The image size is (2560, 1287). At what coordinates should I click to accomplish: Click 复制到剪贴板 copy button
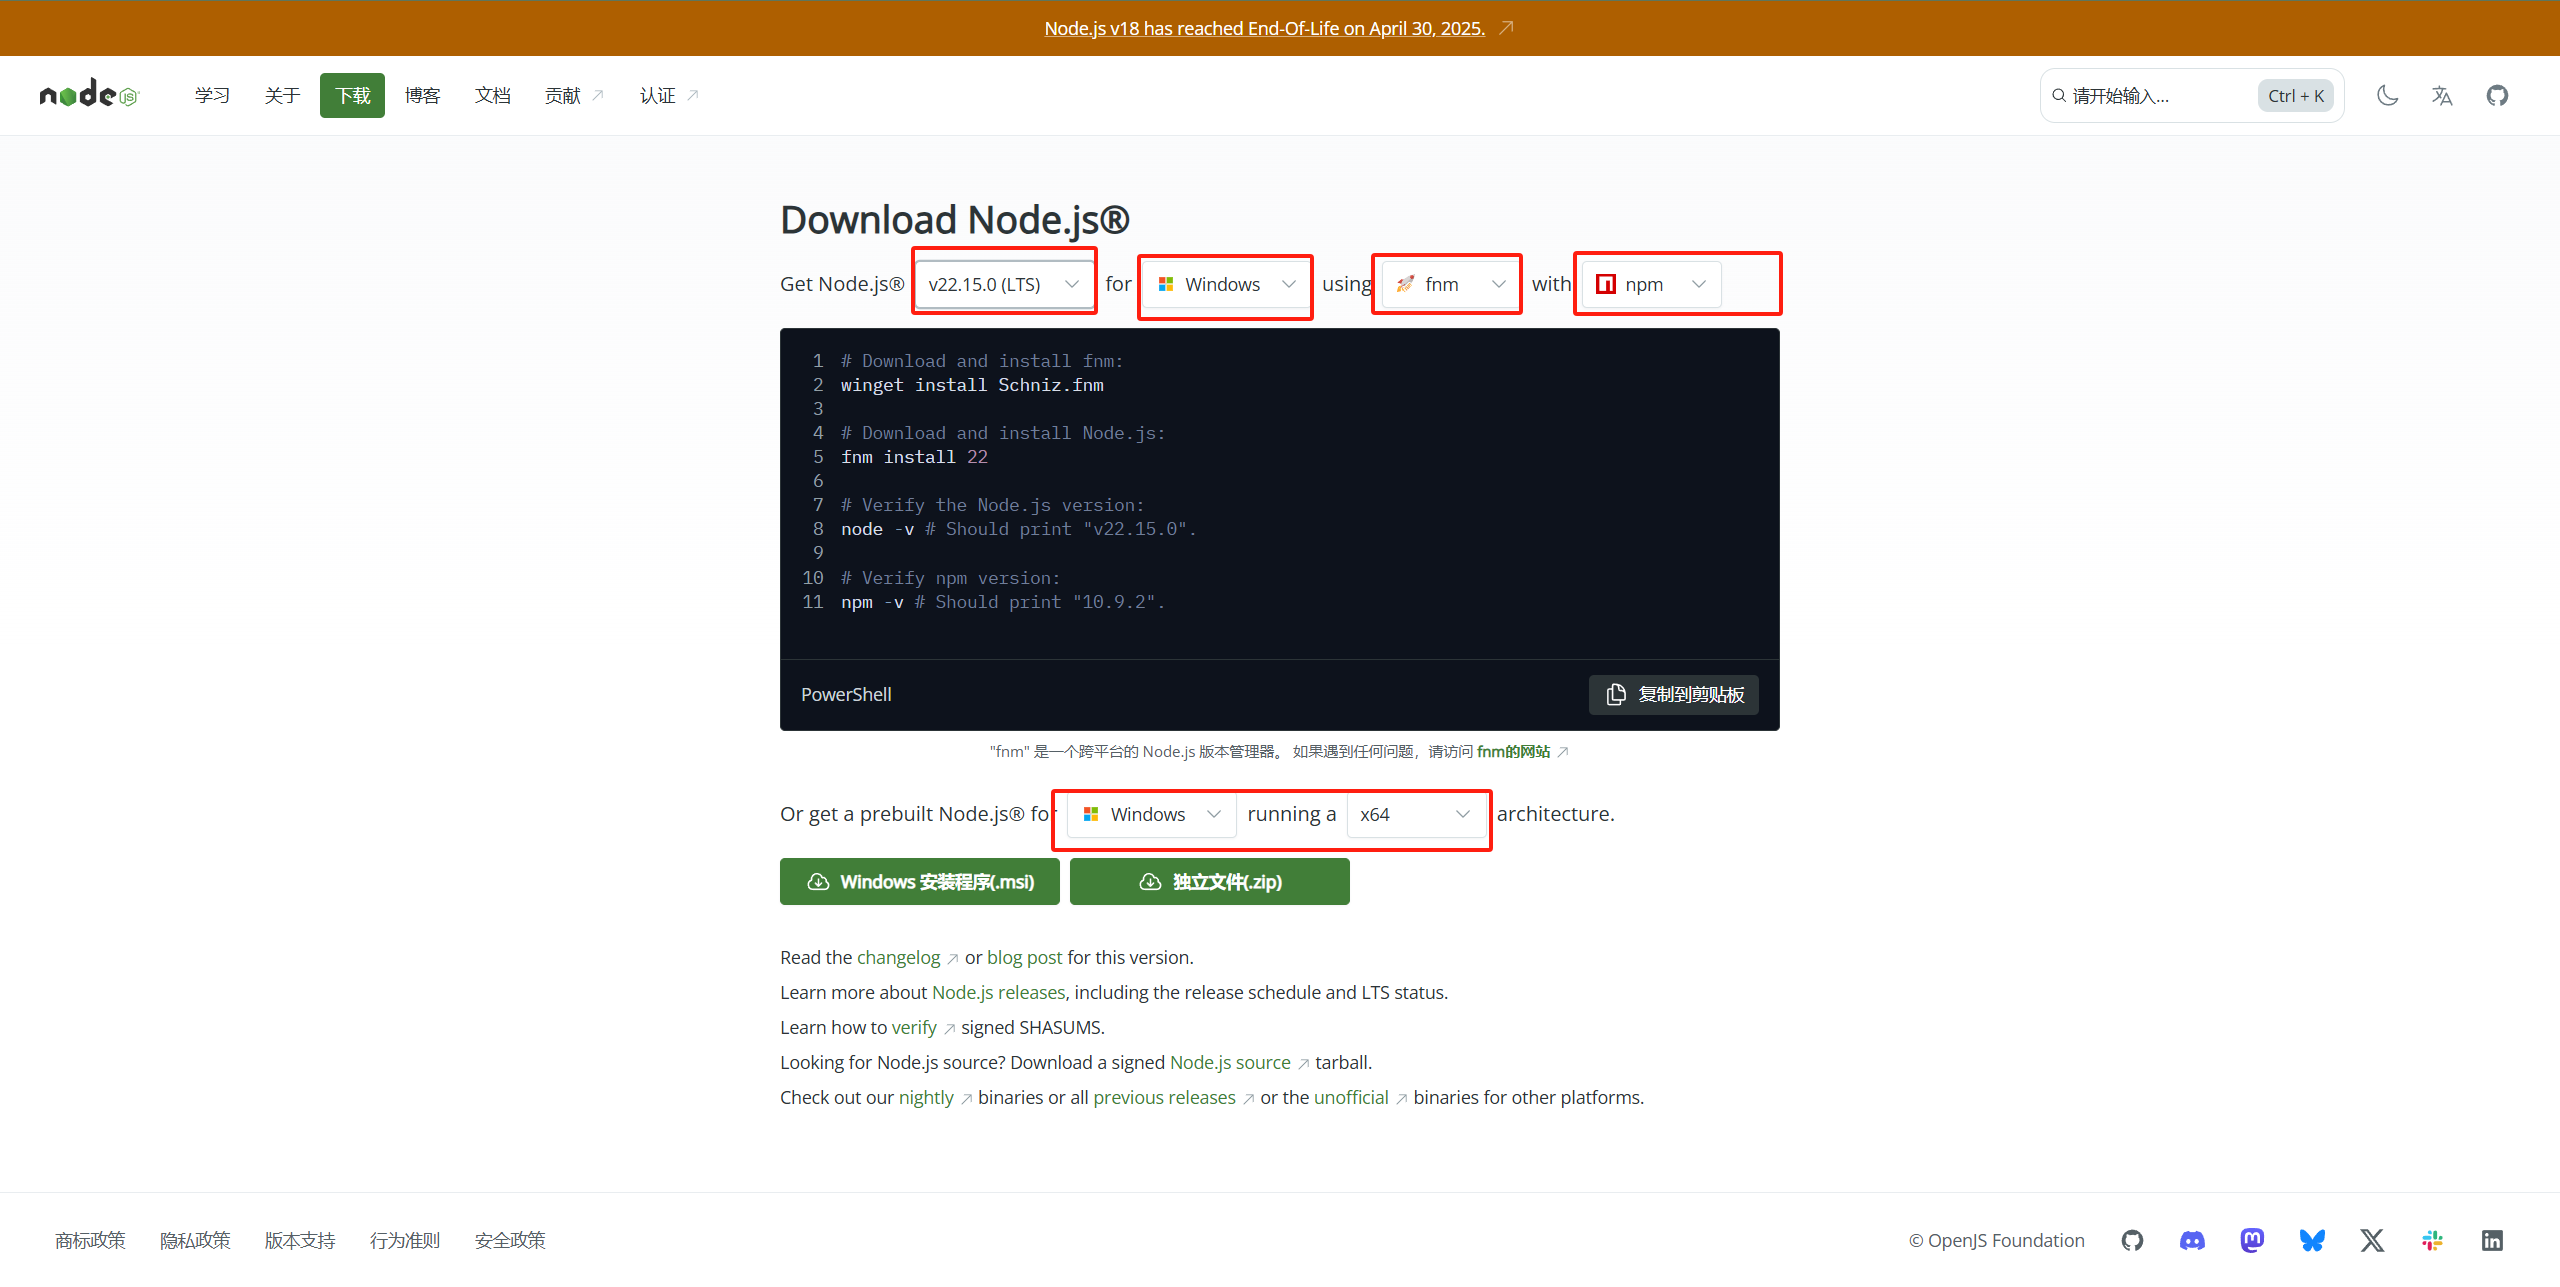(1673, 694)
